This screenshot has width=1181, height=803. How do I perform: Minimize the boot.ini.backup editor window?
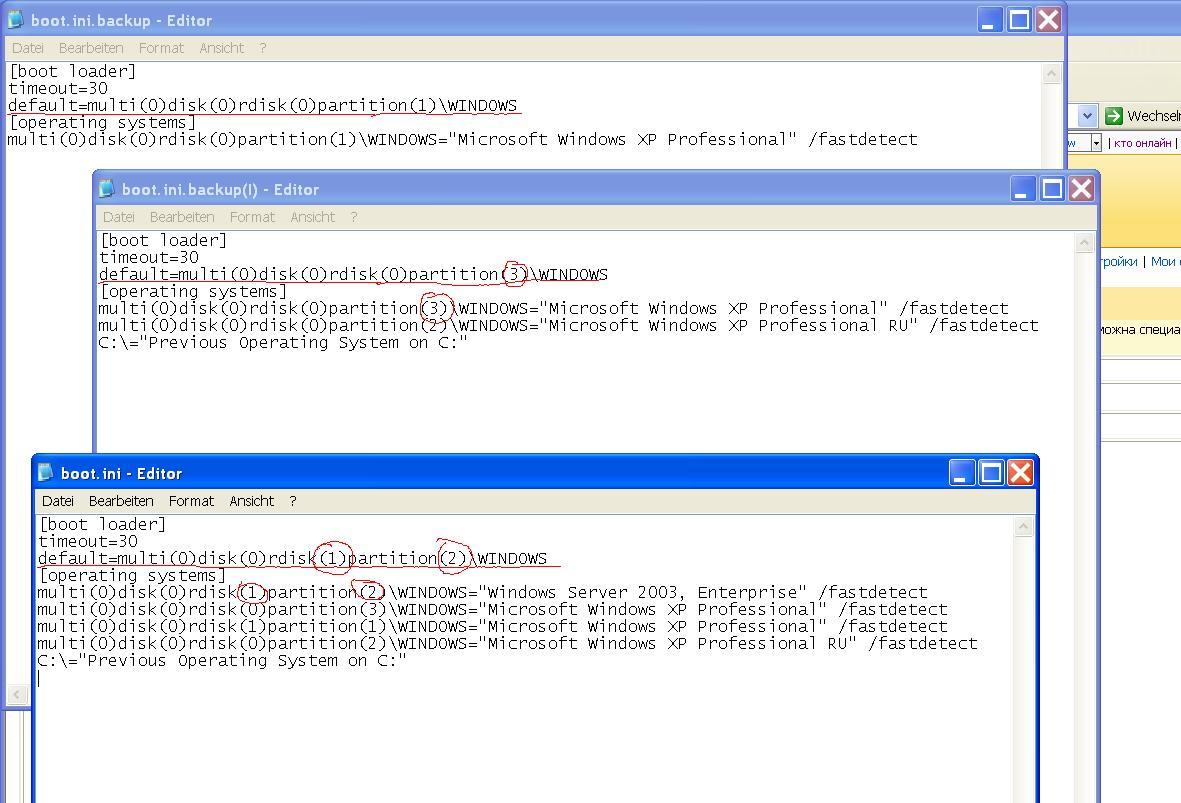[x=990, y=20]
